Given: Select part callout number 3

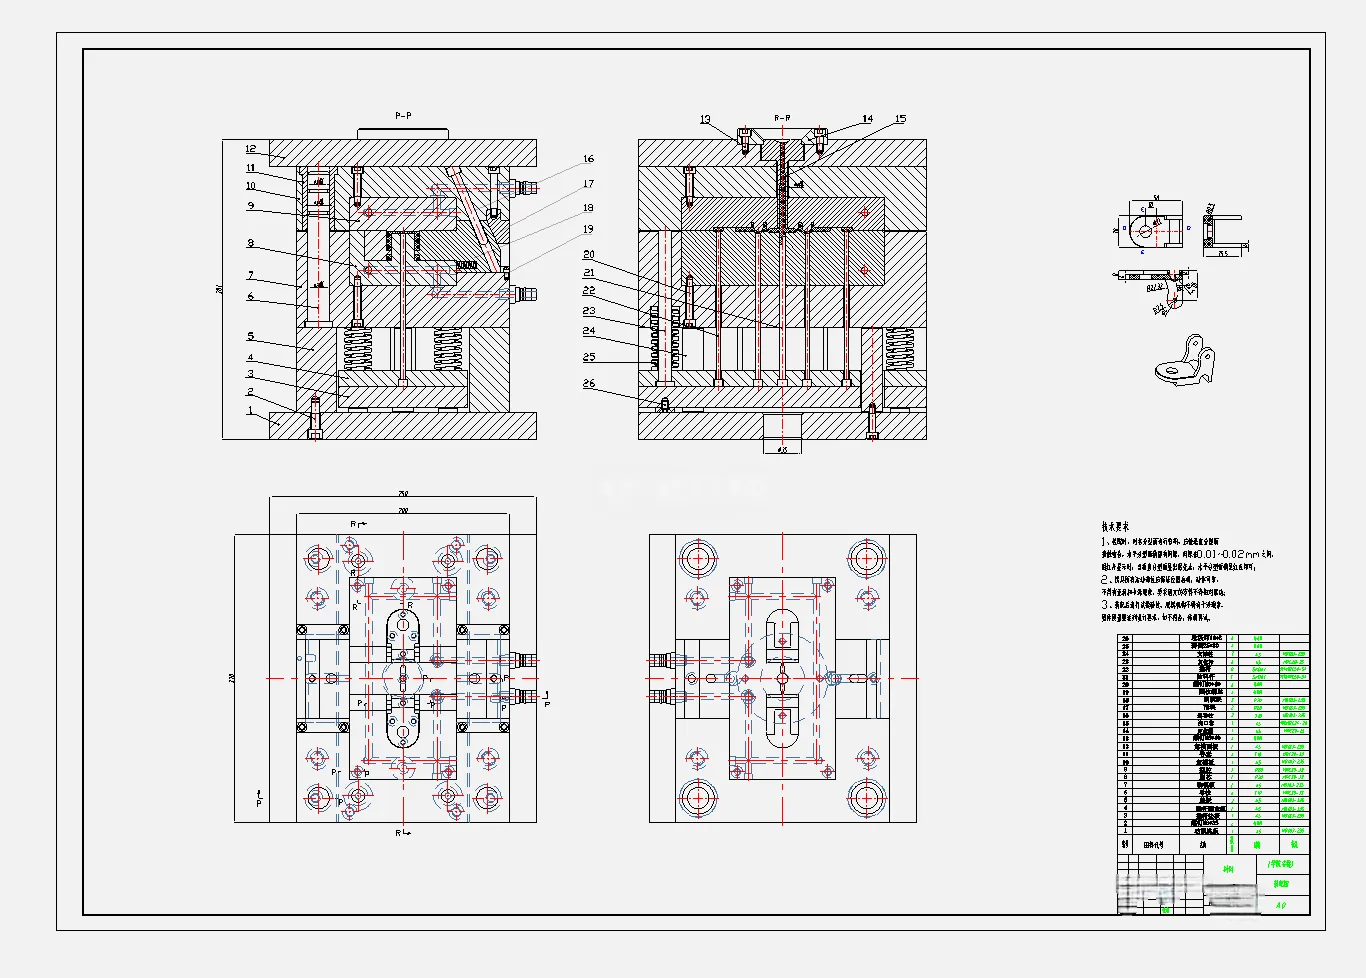Looking at the screenshot, I should point(251,374).
